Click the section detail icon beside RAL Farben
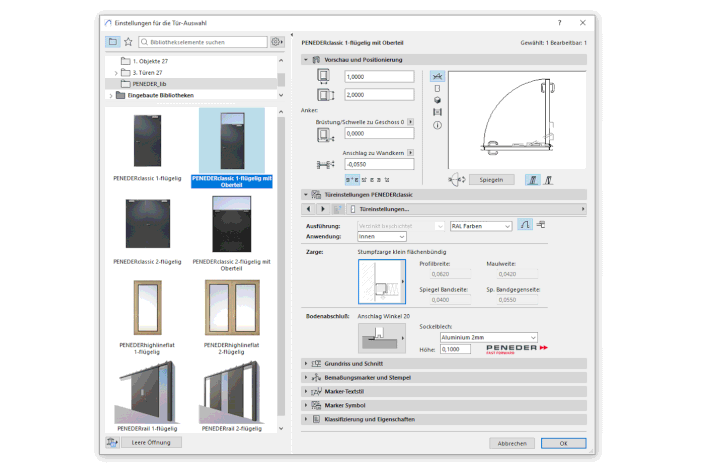 point(541,224)
